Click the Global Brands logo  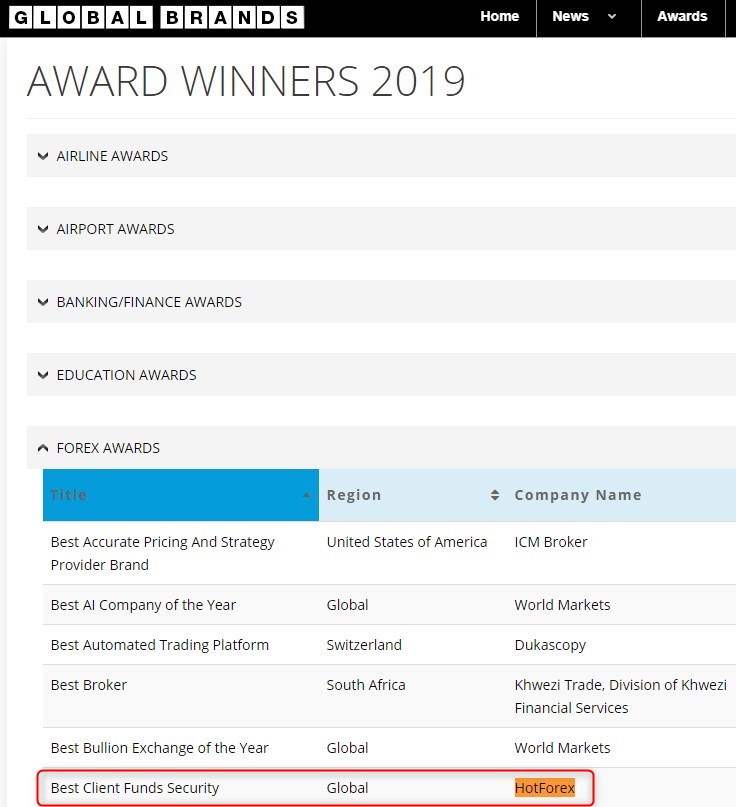(x=156, y=17)
